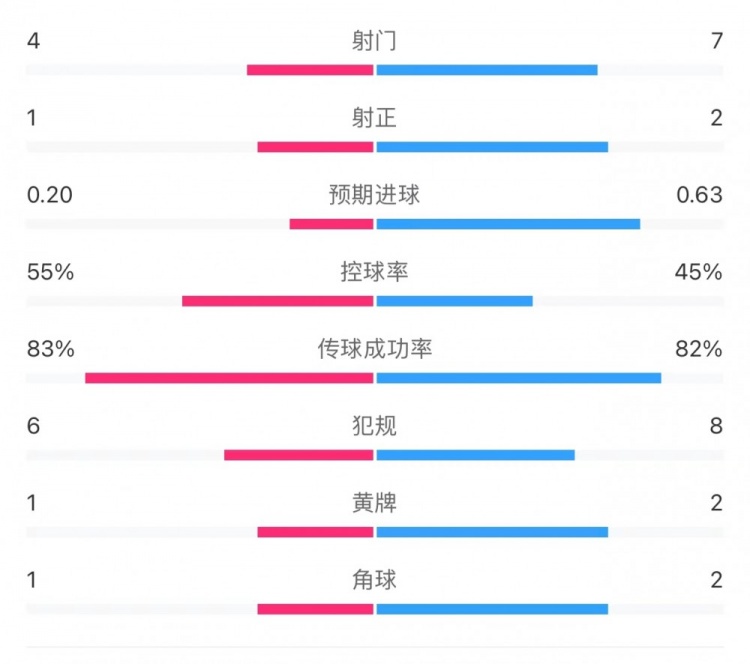Select the 0.20 expected goals value
The height and width of the screenshot is (664, 750).
(x=50, y=195)
